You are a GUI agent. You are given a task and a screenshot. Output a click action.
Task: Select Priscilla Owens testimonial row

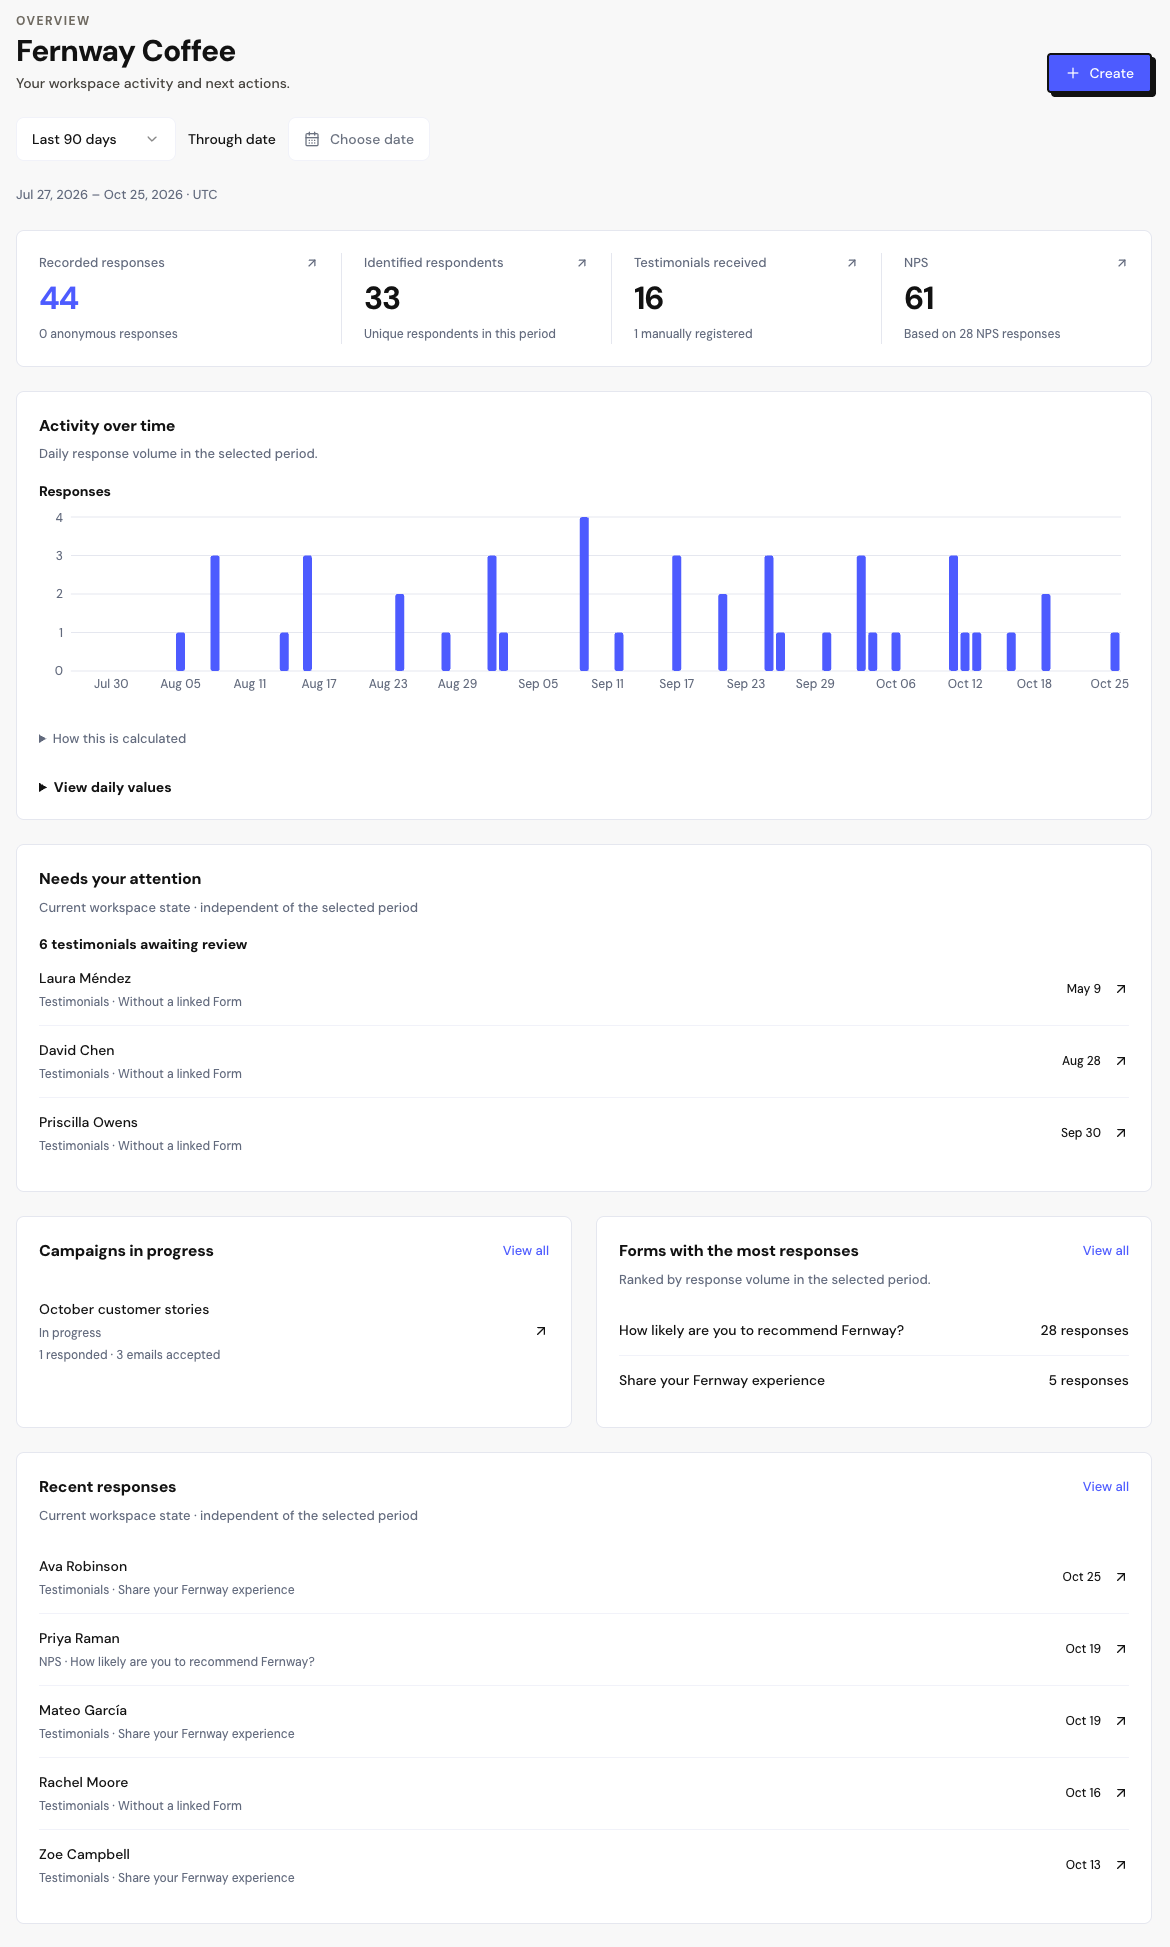584,1133
